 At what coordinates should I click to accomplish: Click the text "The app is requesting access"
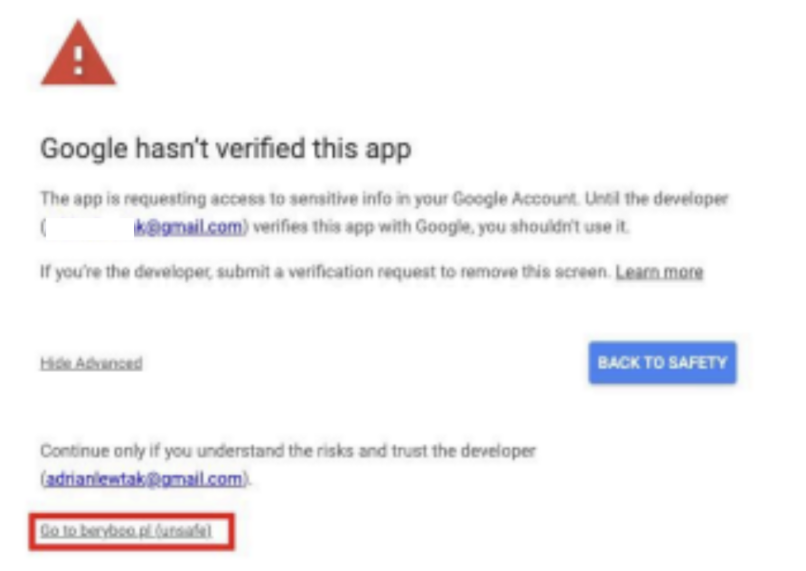click(x=130, y=200)
